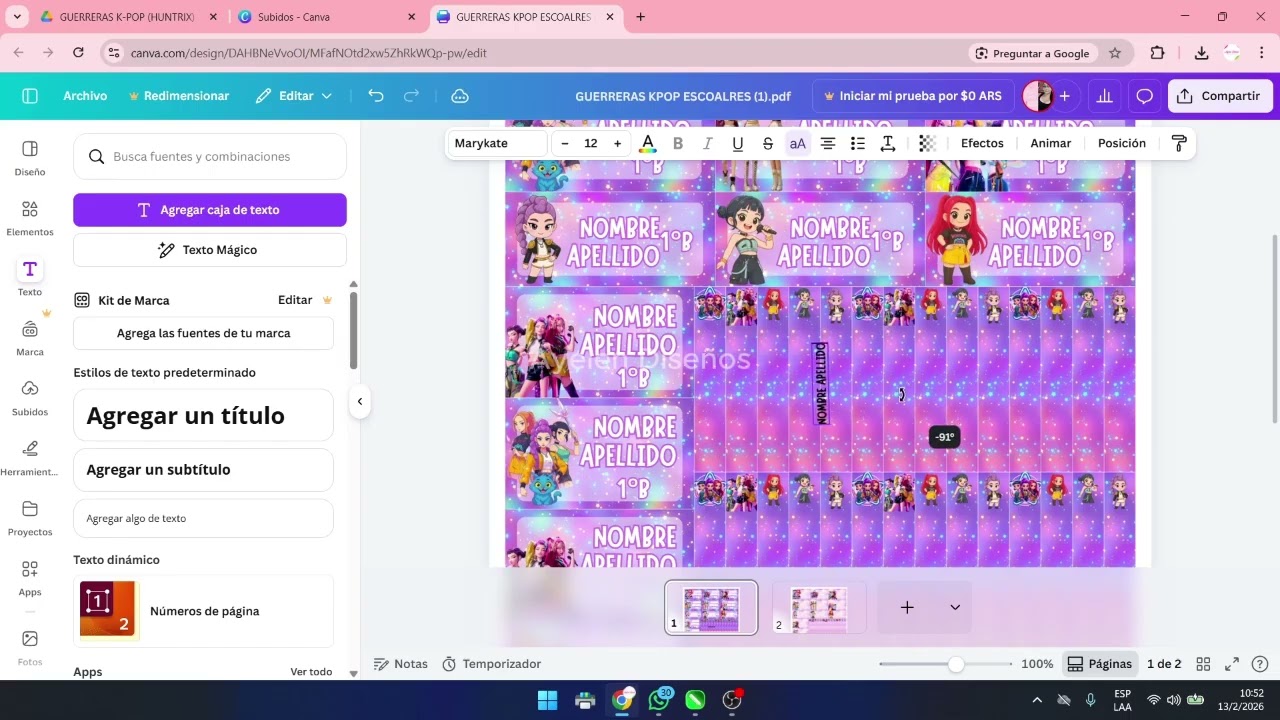1280x720 pixels.
Task: Open the Fotos sidebar panel
Action: 30,647
